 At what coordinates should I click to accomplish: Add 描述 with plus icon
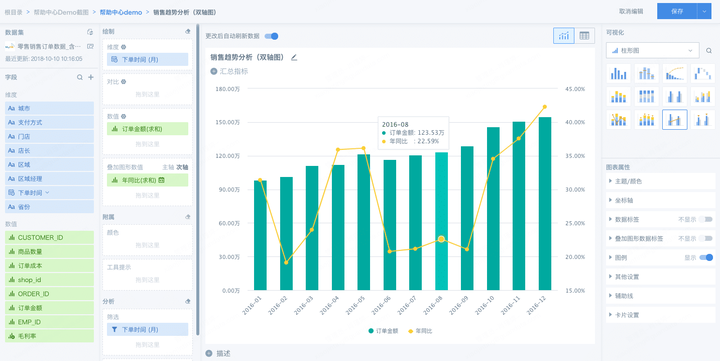209,354
